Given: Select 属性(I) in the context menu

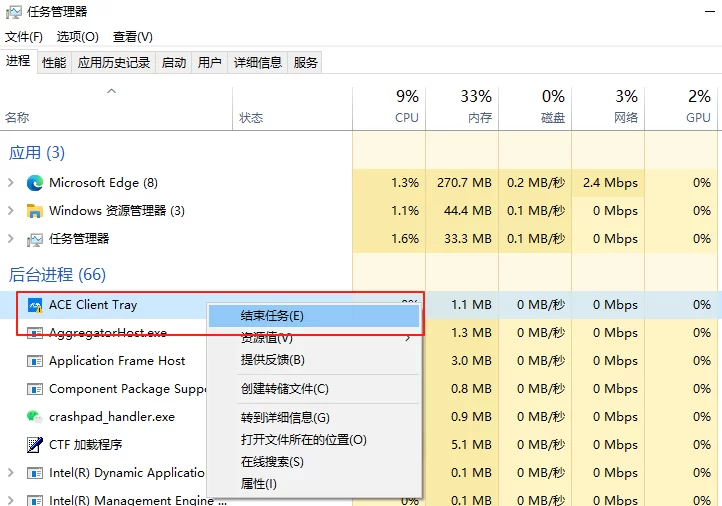Looking at the screenshot, I should 258,484.
